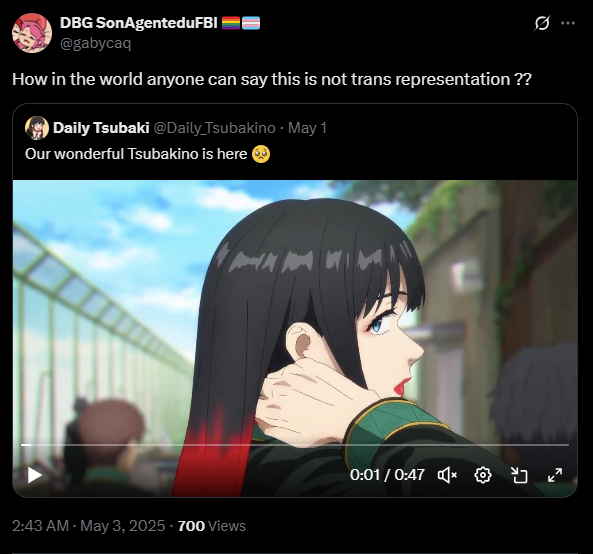
Task: Click the @Daily_Tsubakino handle
Action: click(x=214, y=128)
